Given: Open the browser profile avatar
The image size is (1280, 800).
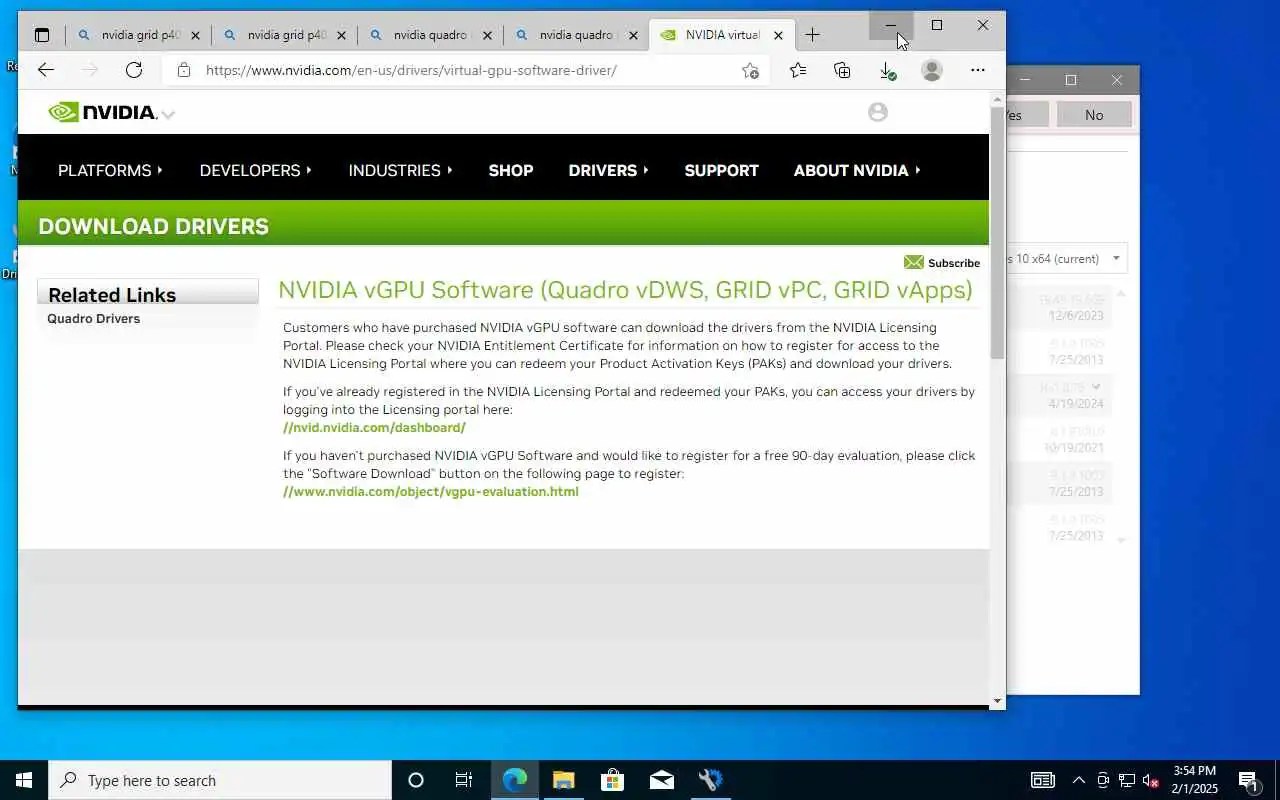Looking at the screenshot, I should click(x=932, y=70).
